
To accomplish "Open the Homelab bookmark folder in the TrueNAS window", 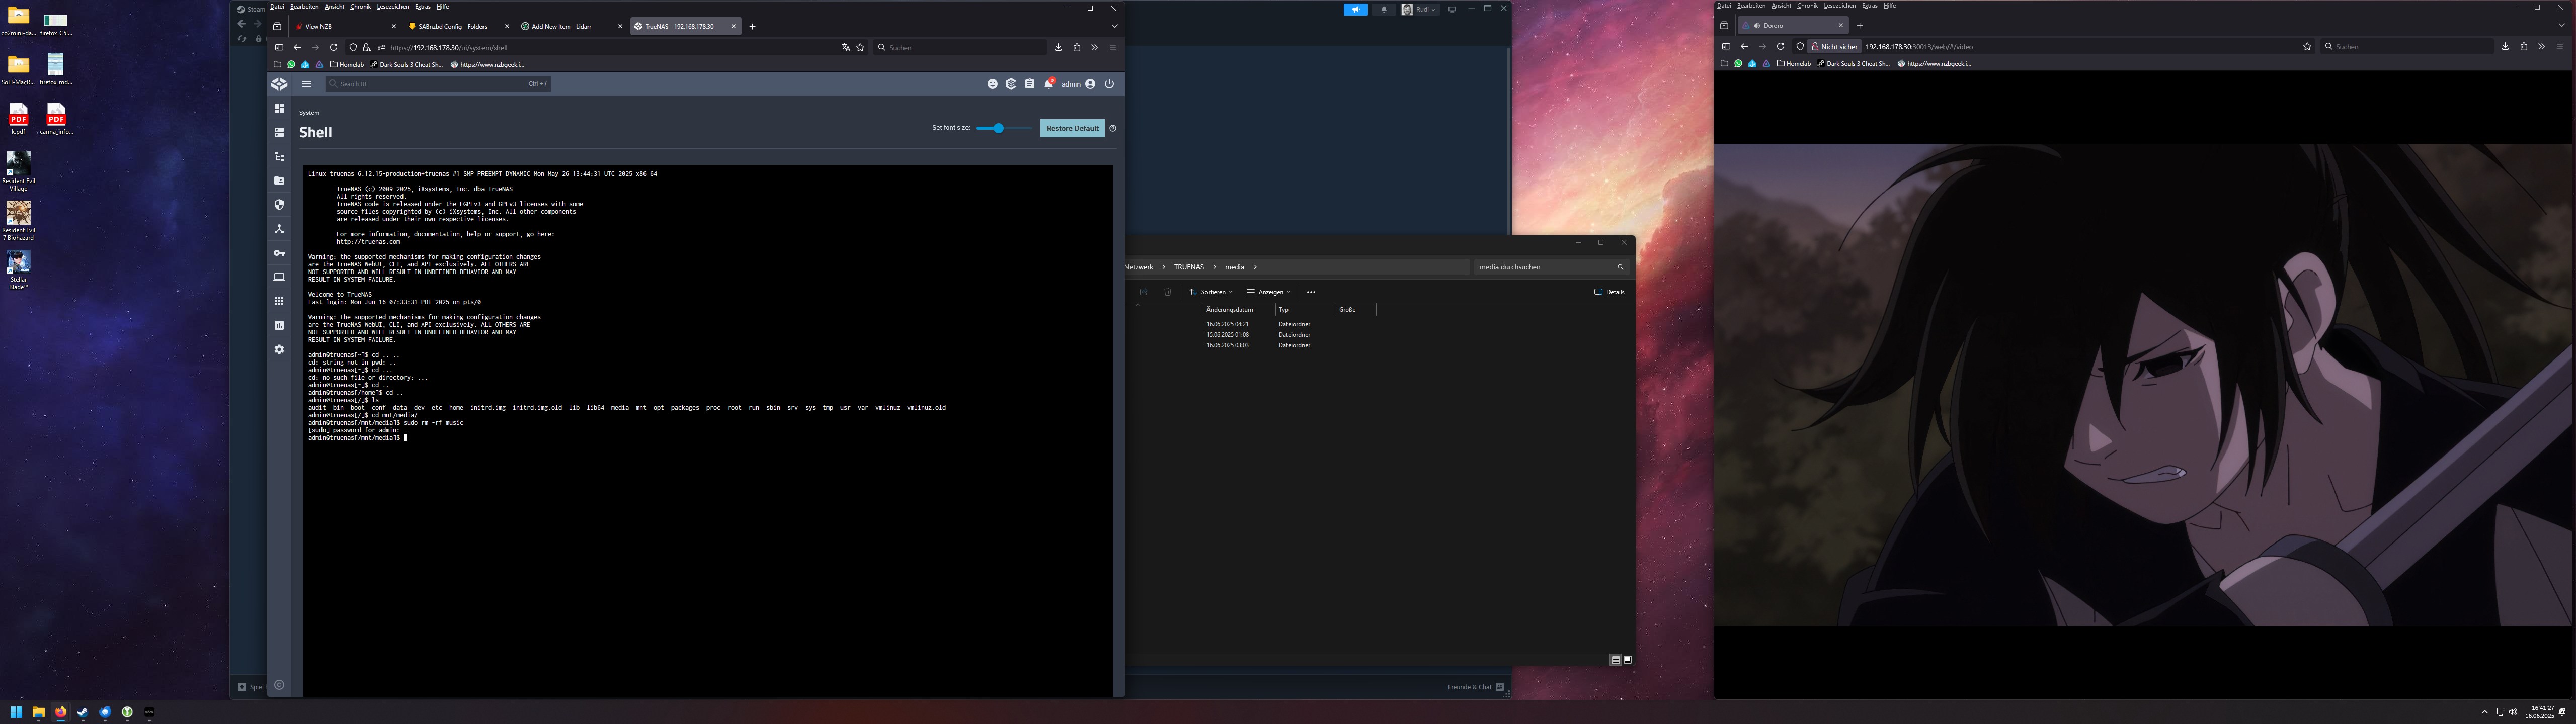I will click(x=347, y=64).
